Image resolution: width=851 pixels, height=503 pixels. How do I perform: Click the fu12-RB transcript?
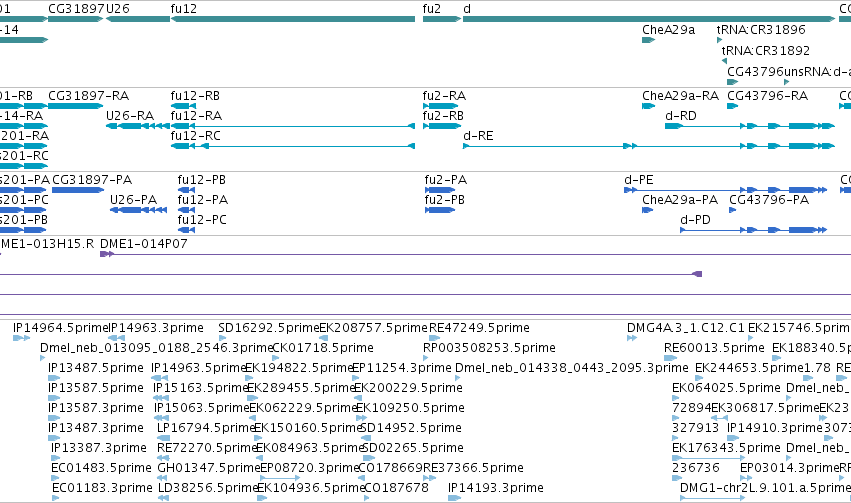click(183, 106)
